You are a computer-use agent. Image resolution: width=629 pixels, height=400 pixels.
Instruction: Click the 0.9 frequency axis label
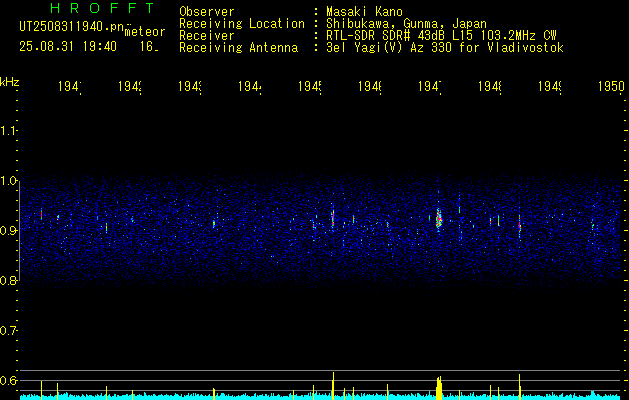pyautogui.click(x=8, y=230)
